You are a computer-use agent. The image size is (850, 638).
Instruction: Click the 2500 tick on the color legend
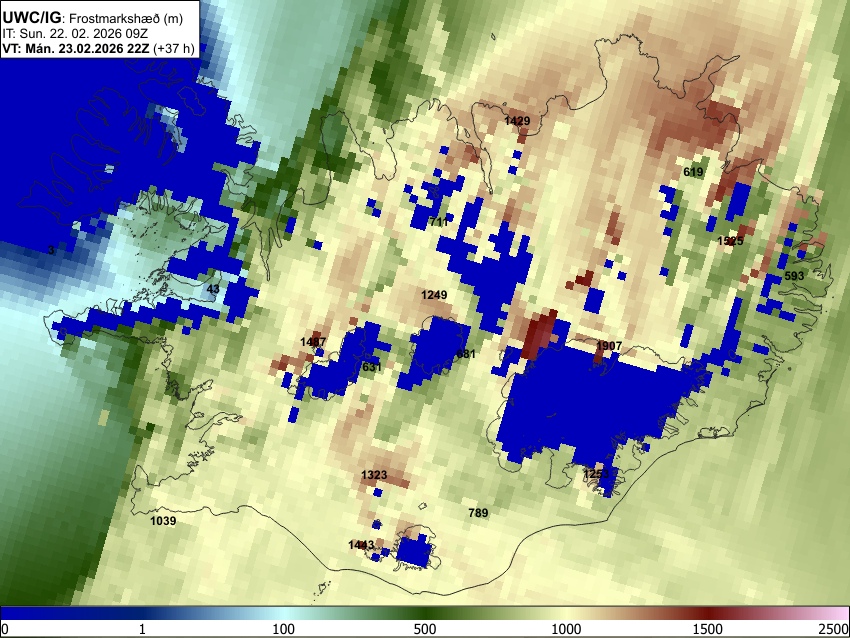click(834, 629)
